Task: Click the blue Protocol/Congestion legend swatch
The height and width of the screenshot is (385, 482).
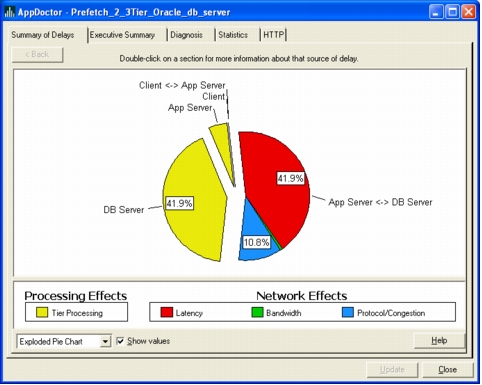Action: (348, 312)
